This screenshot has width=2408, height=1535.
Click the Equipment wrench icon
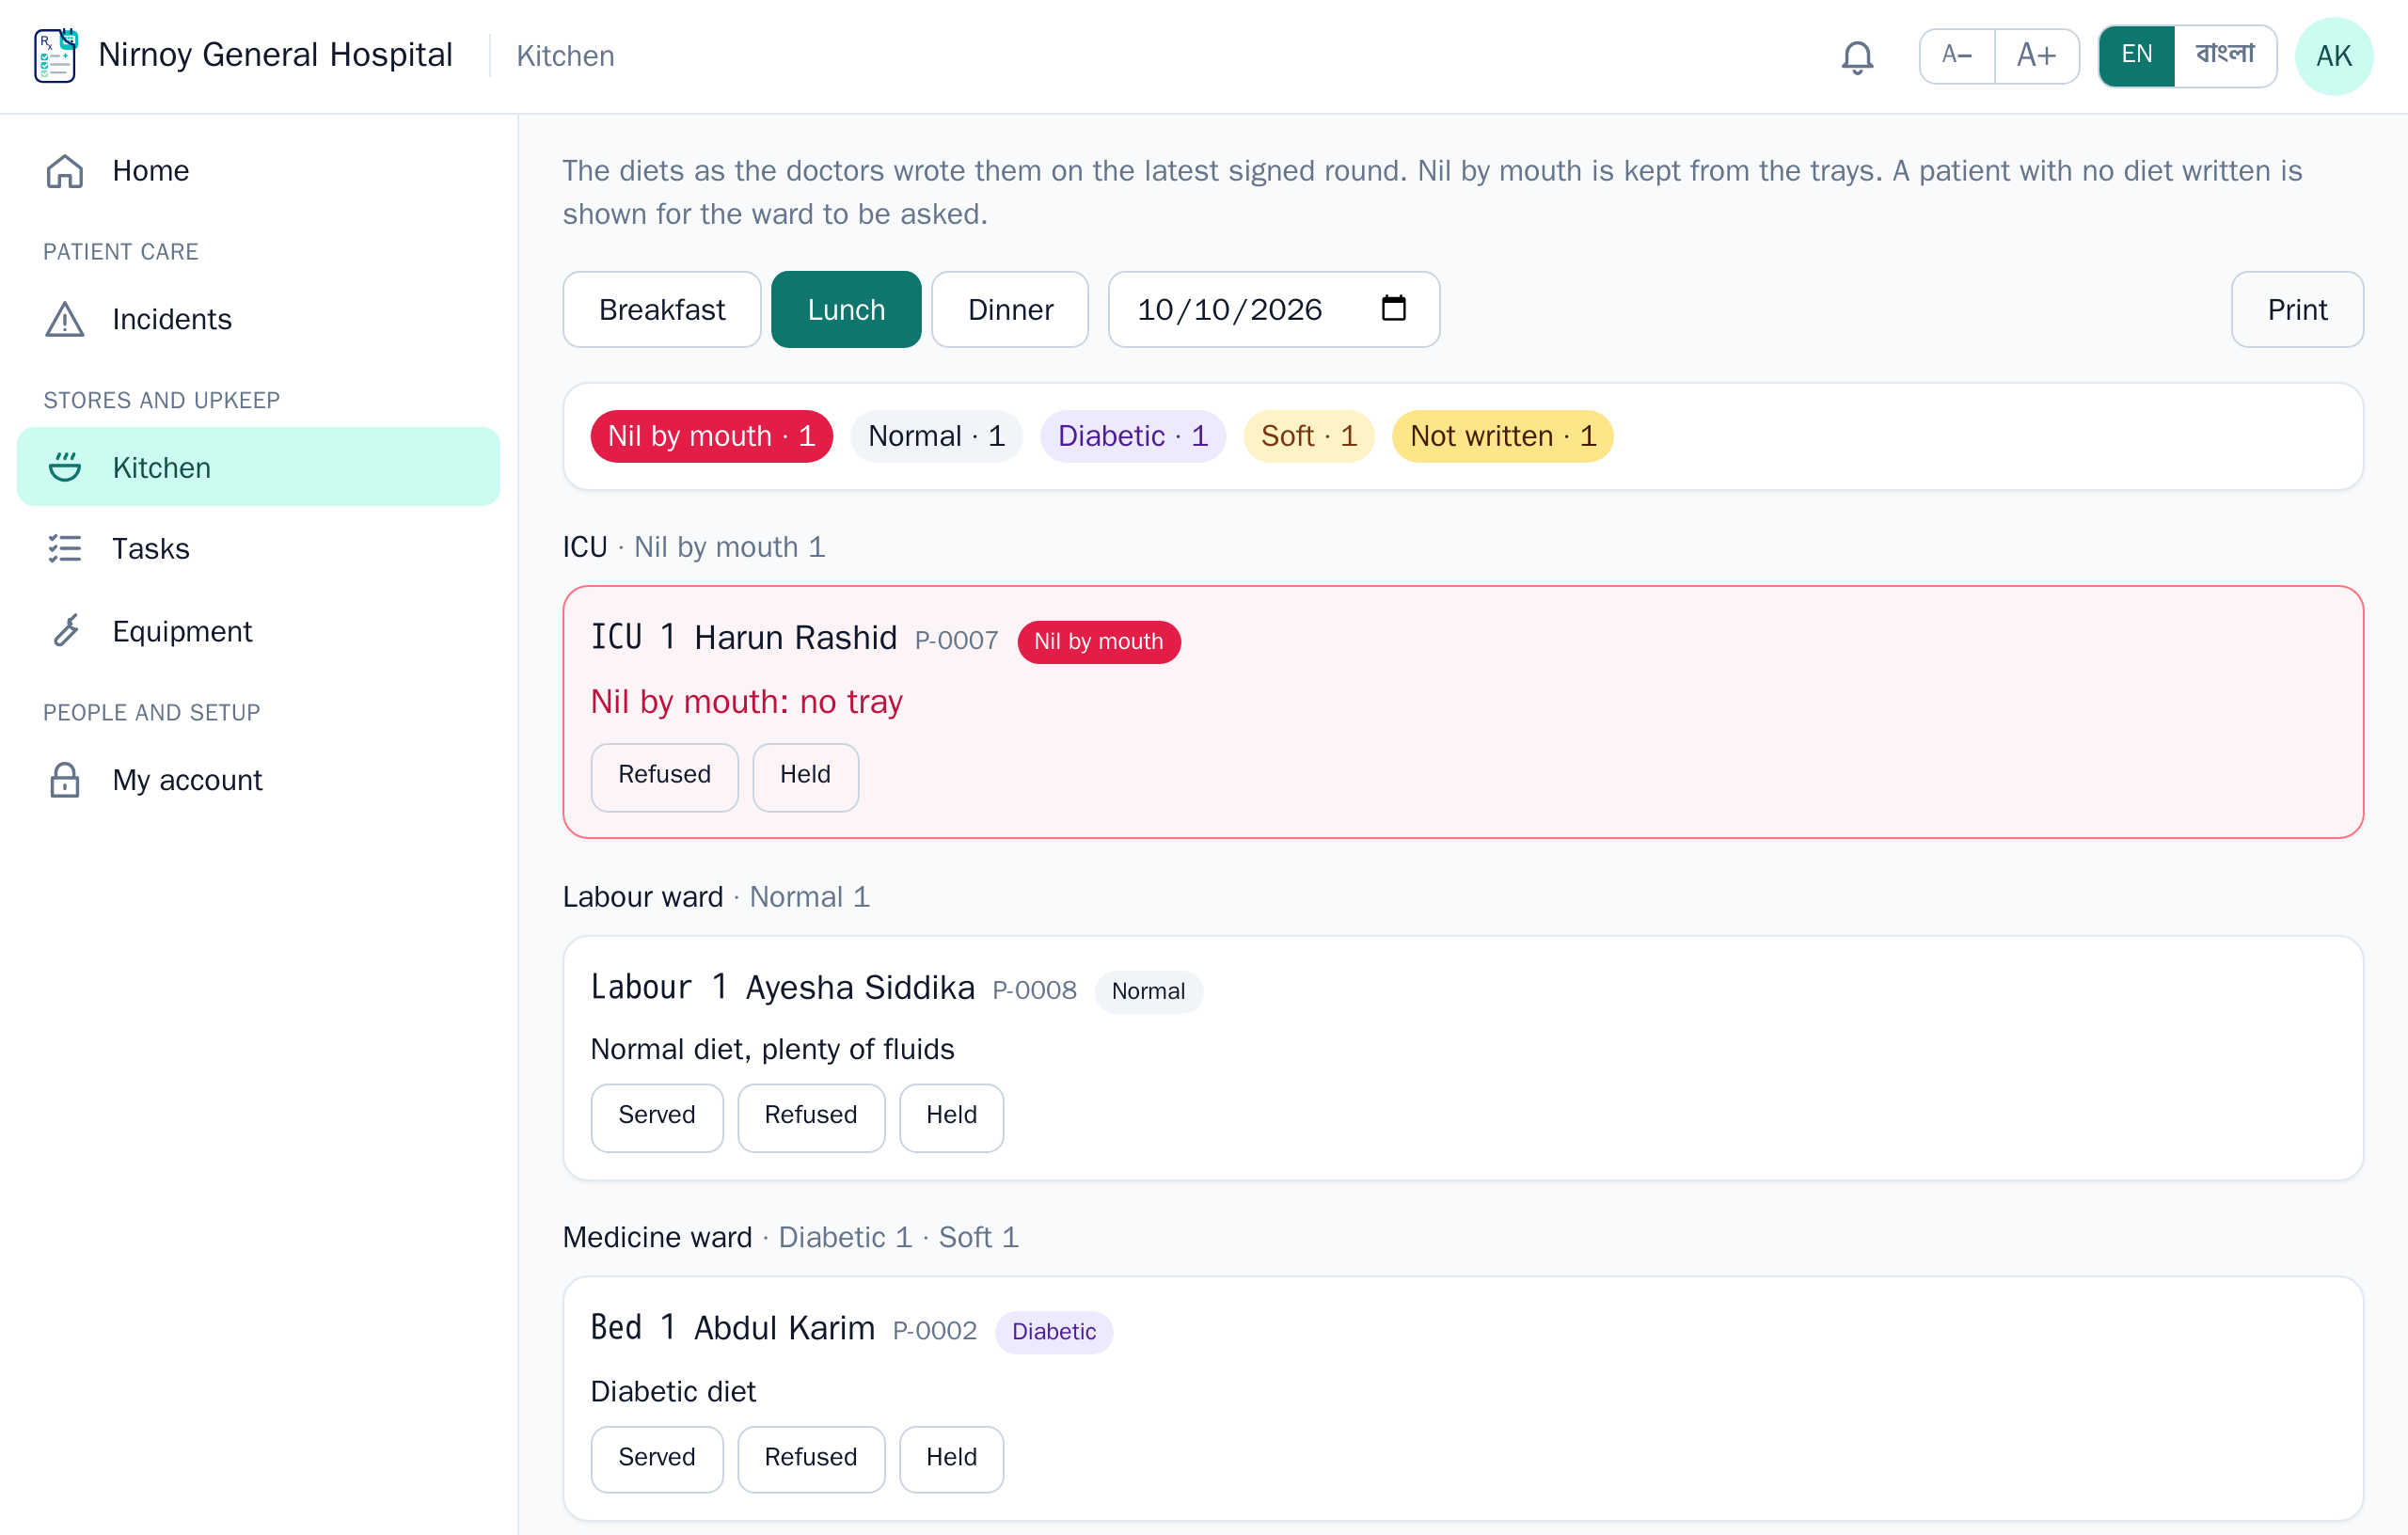point(65,631)
